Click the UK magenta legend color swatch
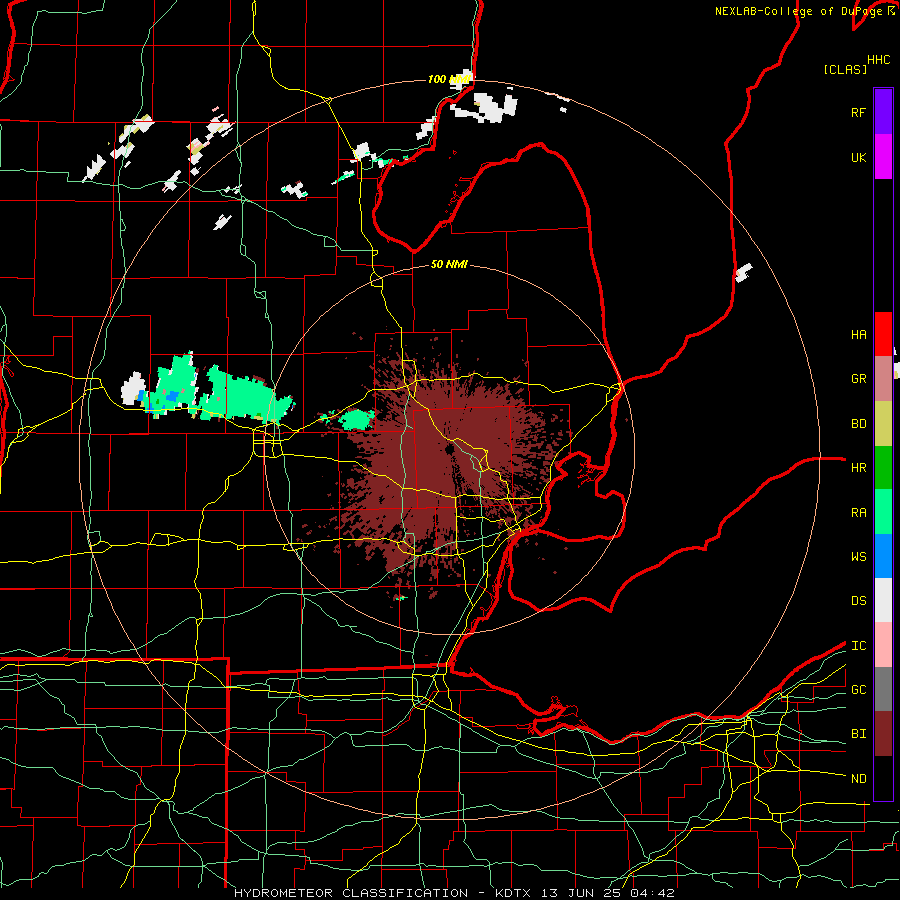The width and height of the screenshot is (900, 900). point(883,157)
